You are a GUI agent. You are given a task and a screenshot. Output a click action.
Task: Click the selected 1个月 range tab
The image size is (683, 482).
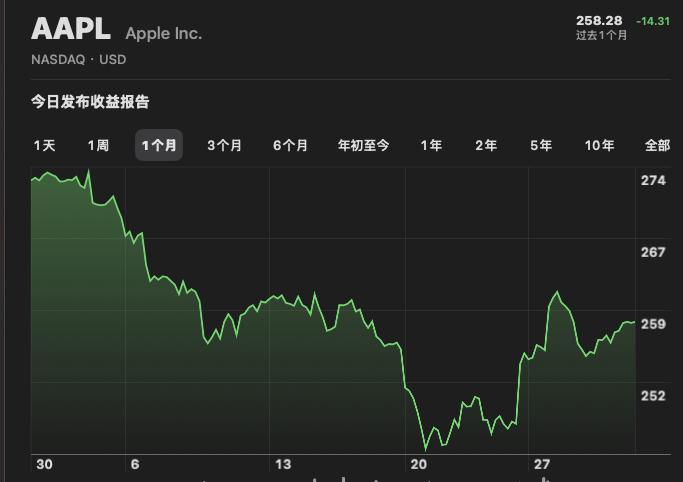(x=159, y=146)
